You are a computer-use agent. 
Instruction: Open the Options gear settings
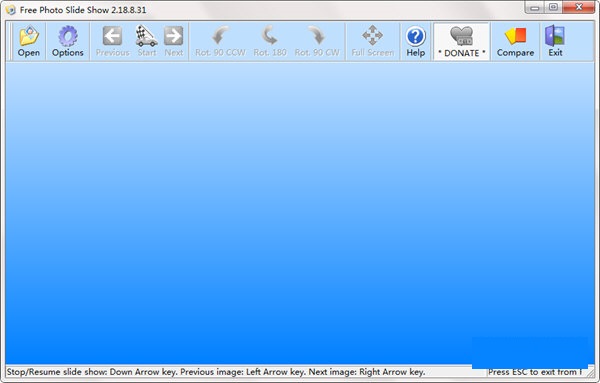click(68, 41)
